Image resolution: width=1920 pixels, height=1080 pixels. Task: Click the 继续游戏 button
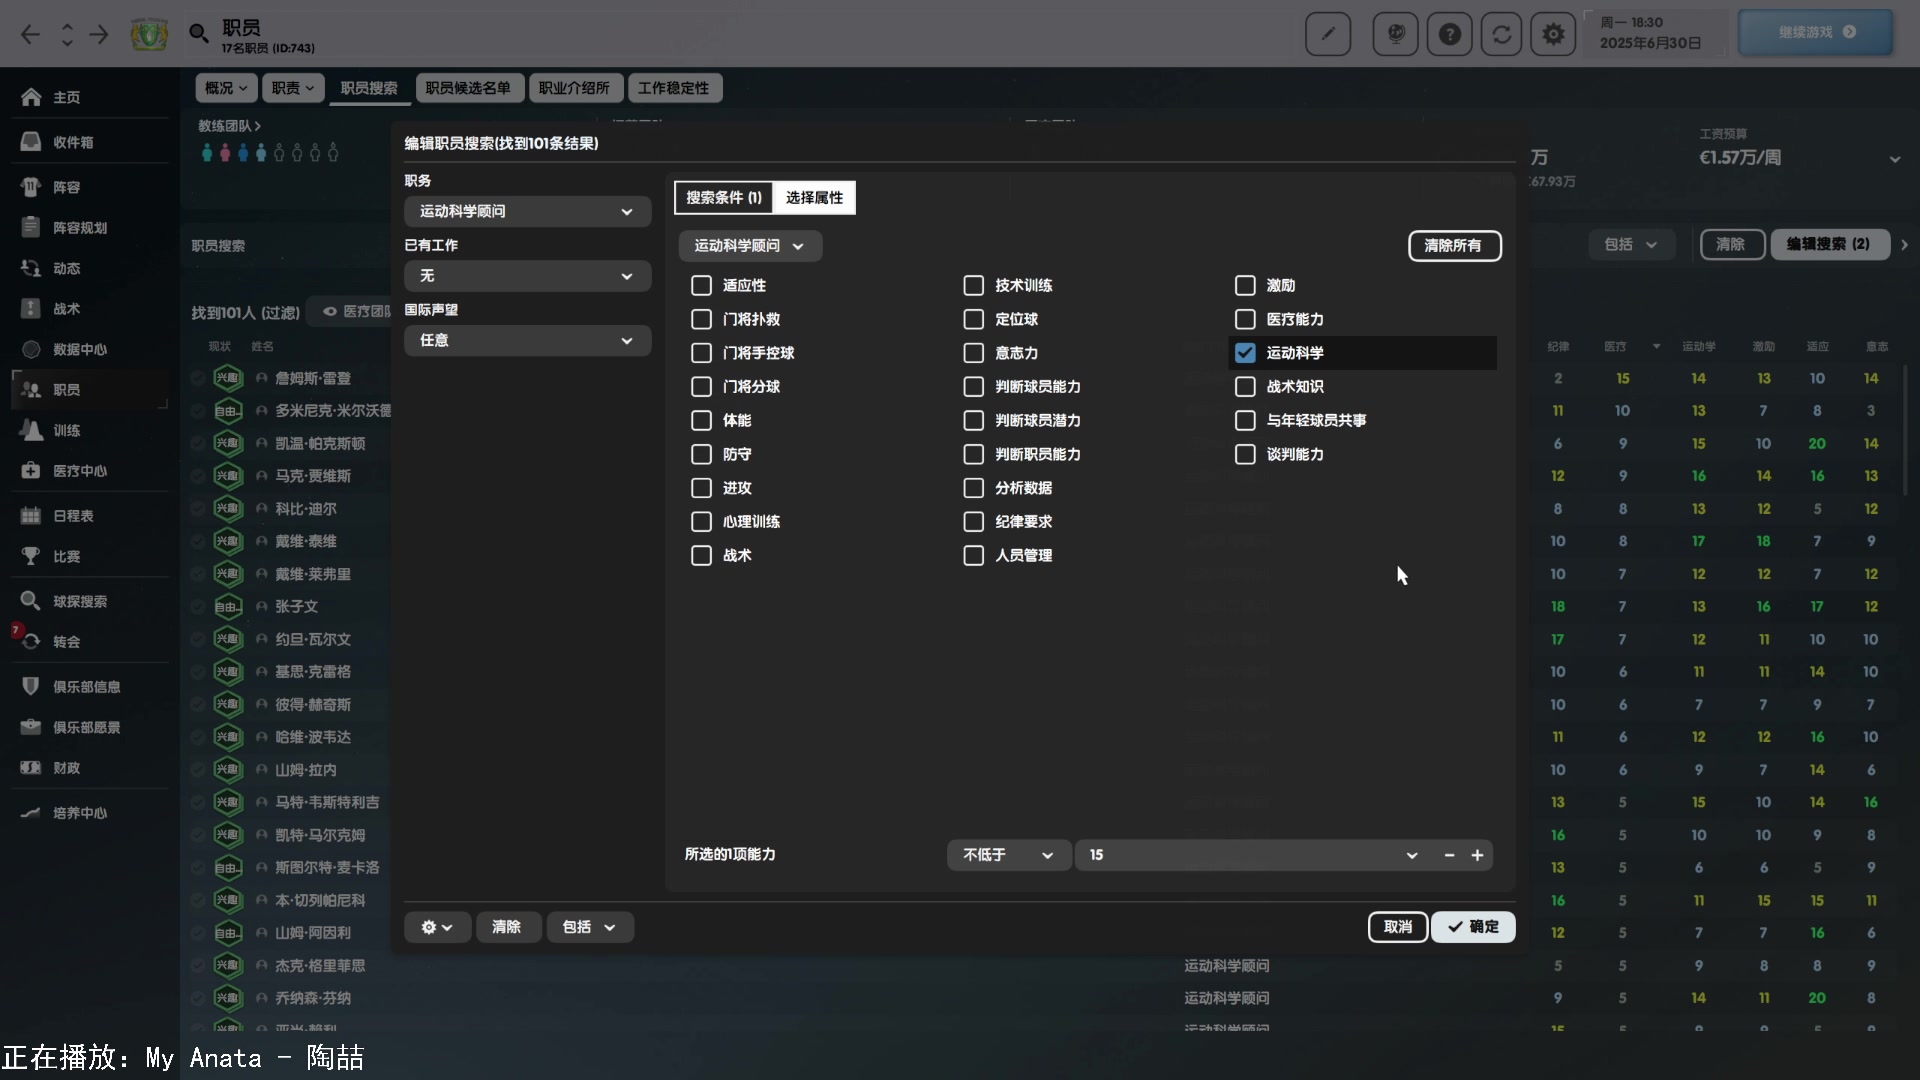1815,33
